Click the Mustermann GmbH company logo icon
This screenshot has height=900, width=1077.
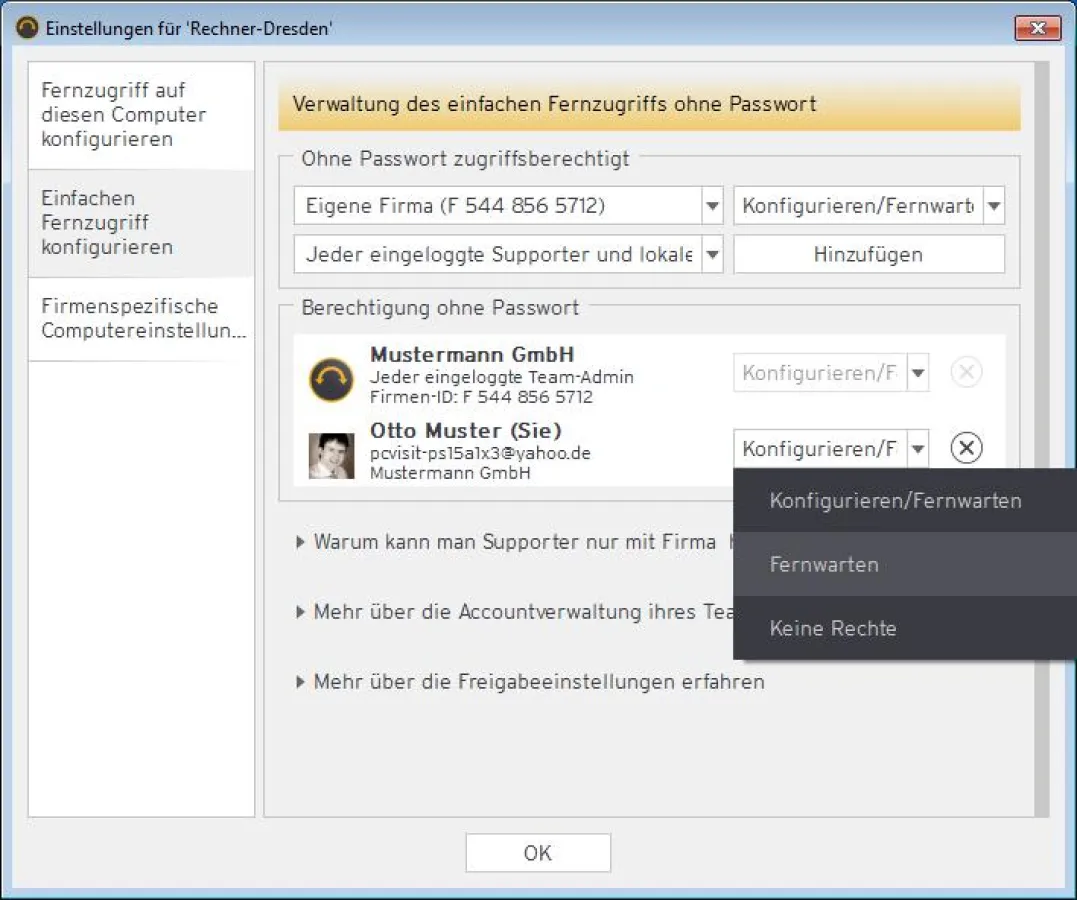(331, 379)
